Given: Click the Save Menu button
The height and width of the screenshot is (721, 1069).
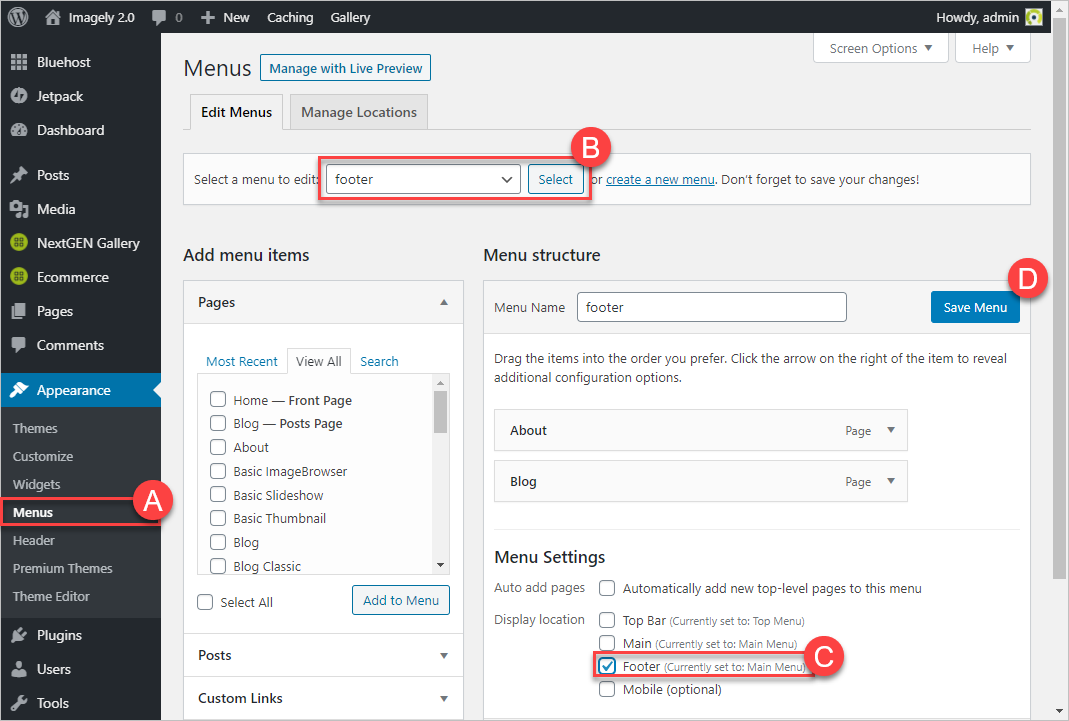Looking at the screenshot, I should click(975, 307).
